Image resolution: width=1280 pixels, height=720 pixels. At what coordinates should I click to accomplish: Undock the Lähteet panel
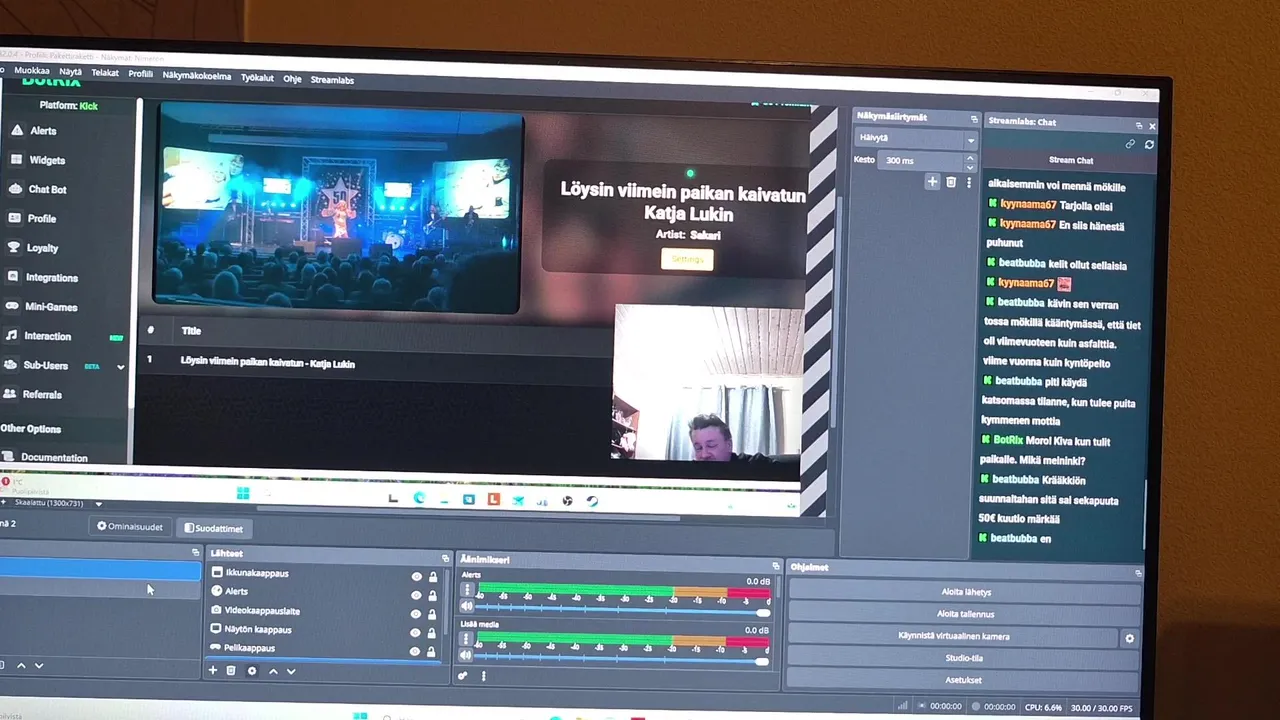coord(445,558)
